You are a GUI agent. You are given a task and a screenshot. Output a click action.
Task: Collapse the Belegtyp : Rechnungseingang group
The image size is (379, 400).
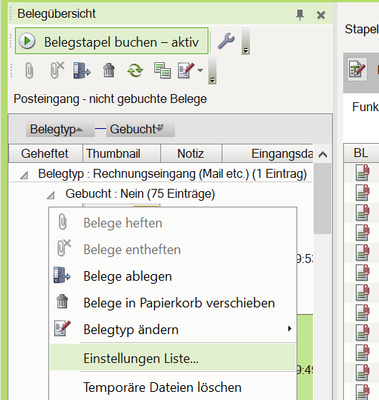tap(24, 175)
